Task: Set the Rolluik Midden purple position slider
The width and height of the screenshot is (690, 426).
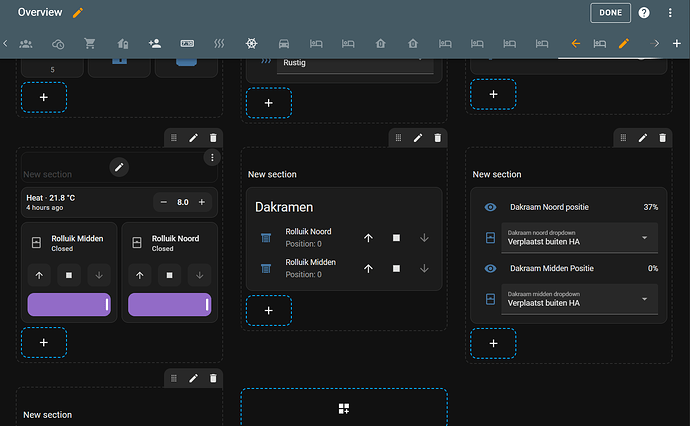Action: pos(69,305)
